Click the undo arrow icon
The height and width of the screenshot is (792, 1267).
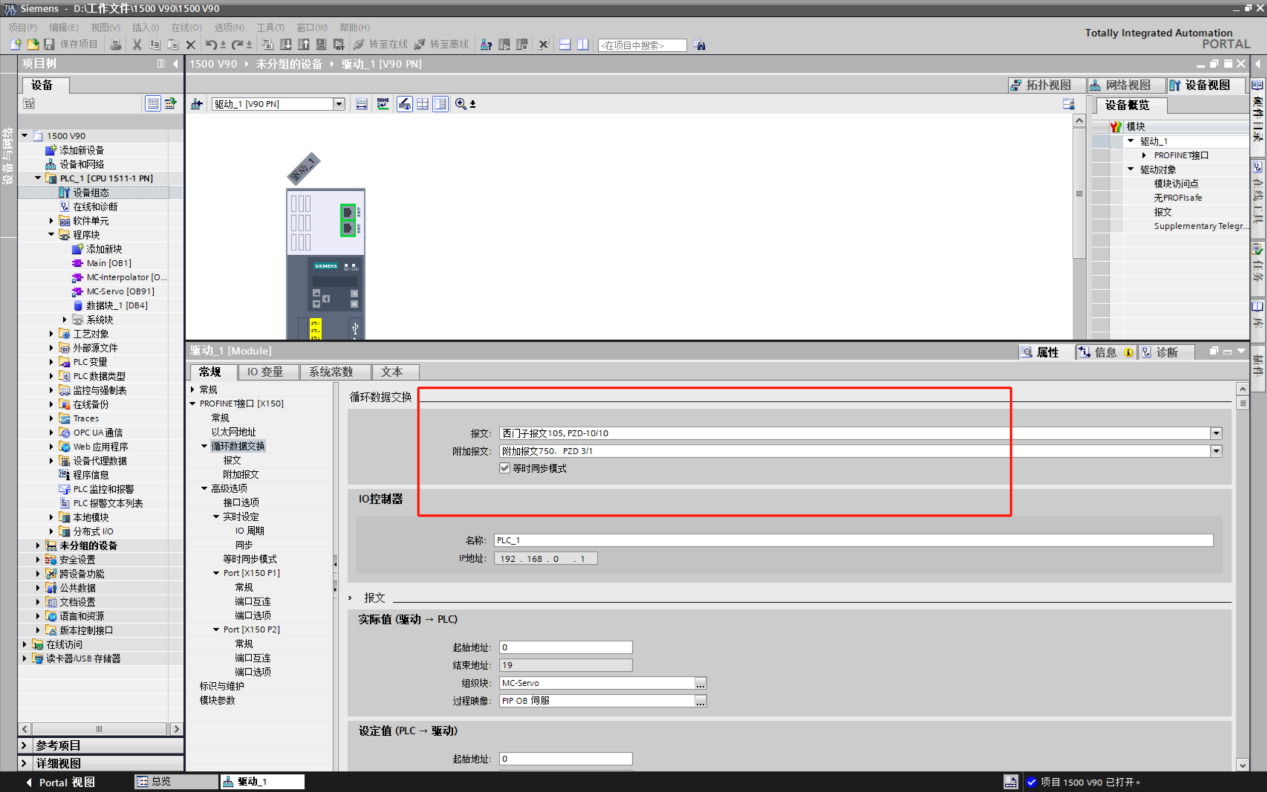[x=212, y=45]
